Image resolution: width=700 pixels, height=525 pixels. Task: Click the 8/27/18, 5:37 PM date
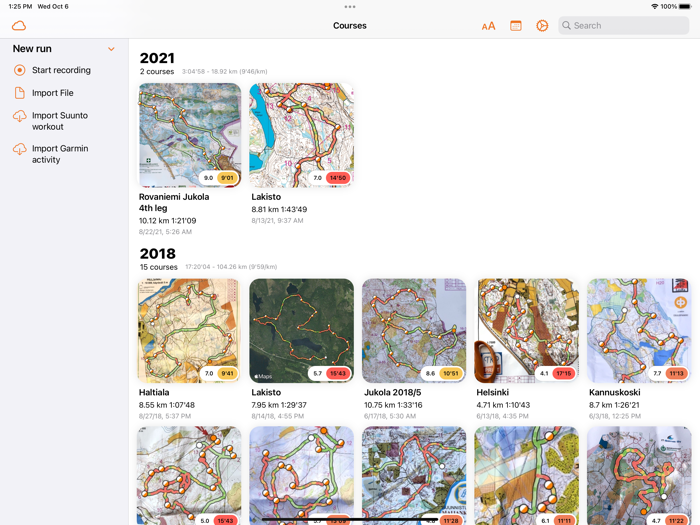tap(165, 416)
